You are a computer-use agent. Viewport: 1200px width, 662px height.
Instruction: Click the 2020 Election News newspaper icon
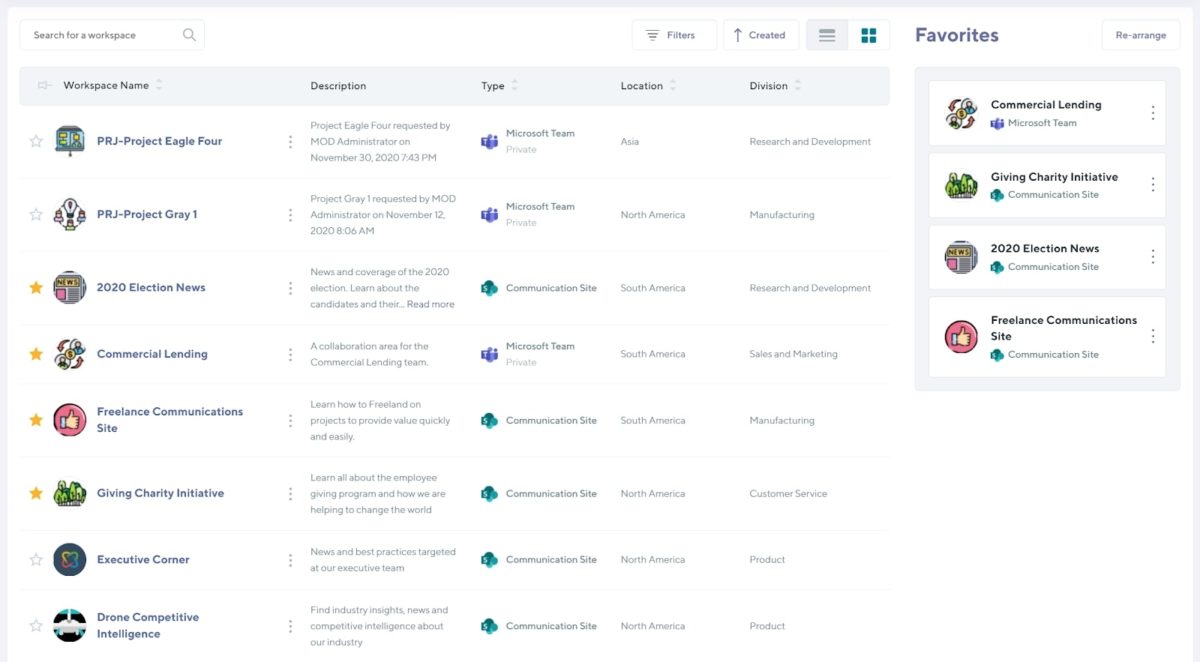(69, 287)
